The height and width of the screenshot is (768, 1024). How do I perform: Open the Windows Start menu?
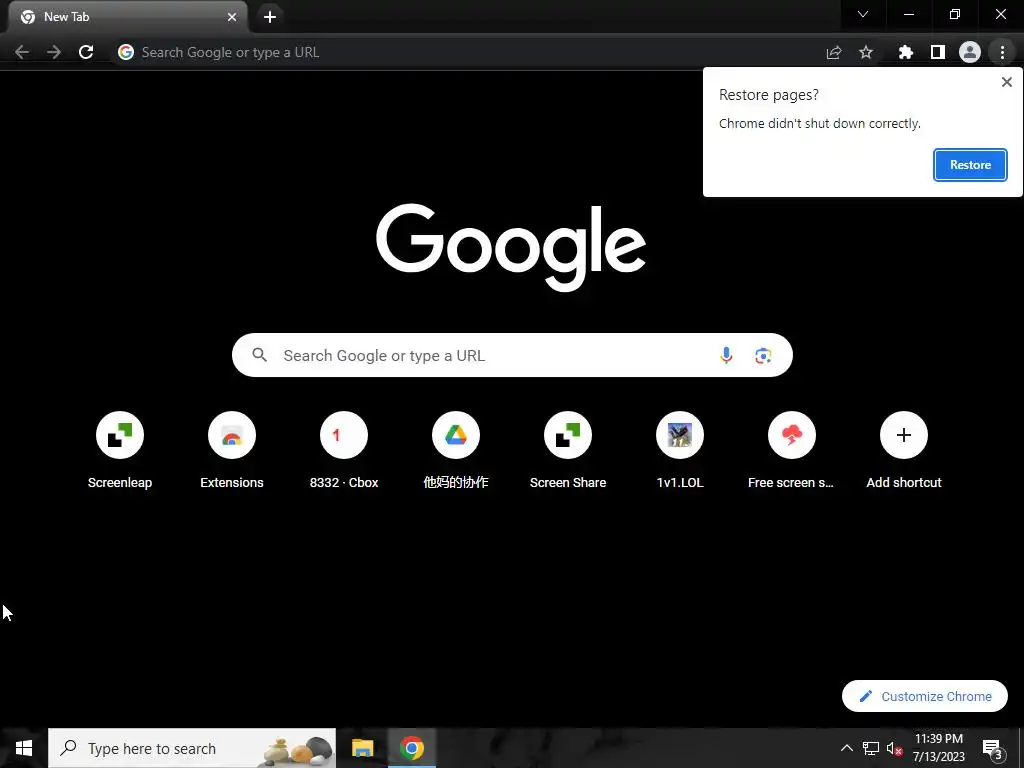tap(24, 748)
